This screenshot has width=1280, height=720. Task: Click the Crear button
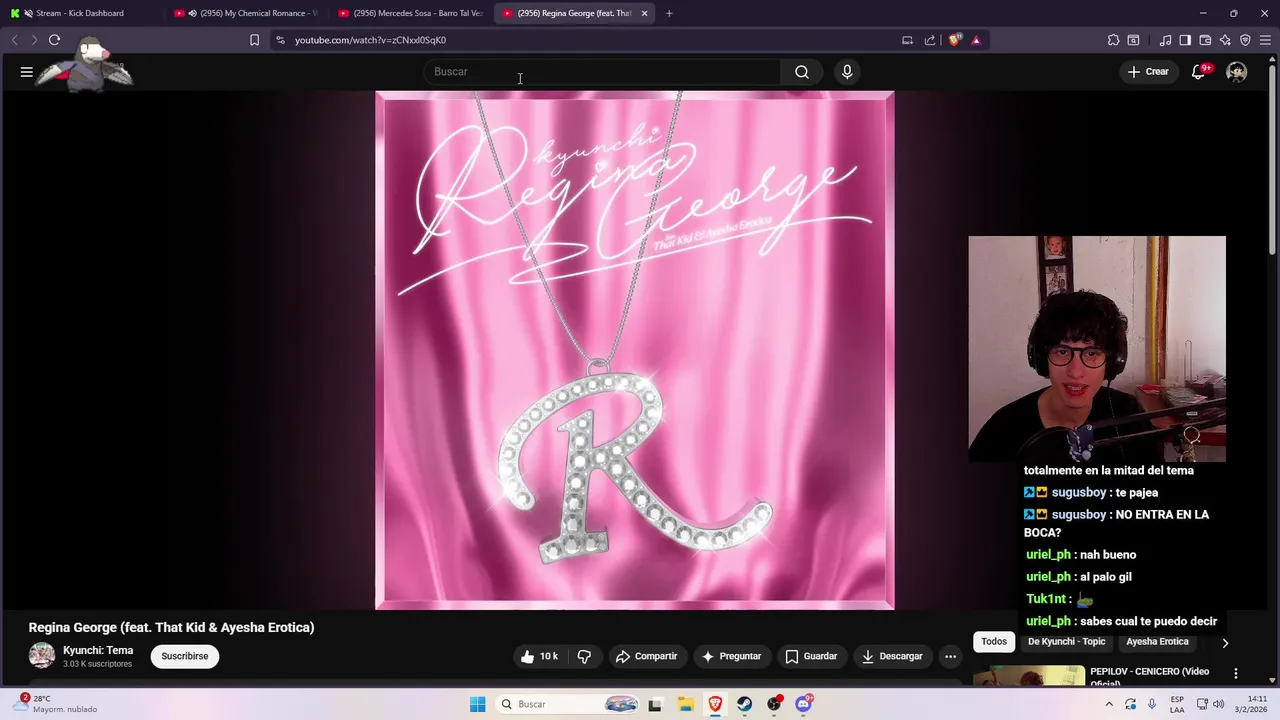click(x=1148, y=72)
